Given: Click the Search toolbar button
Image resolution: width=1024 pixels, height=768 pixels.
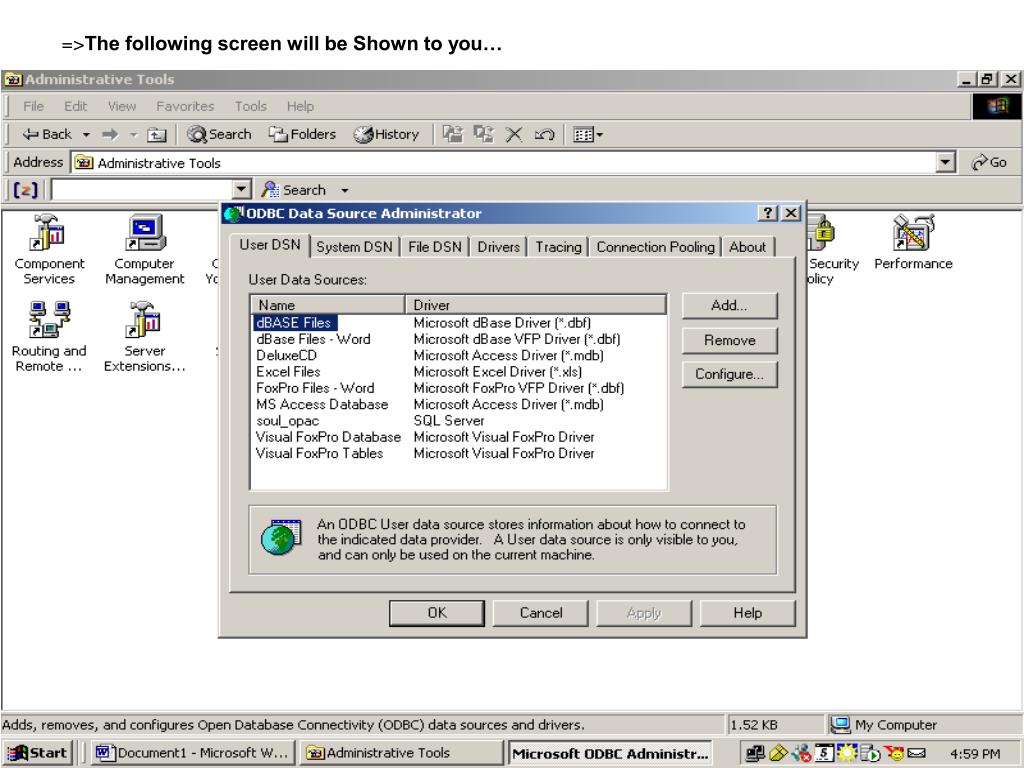Looking at the screenshot, I should [x=219, y=135].
